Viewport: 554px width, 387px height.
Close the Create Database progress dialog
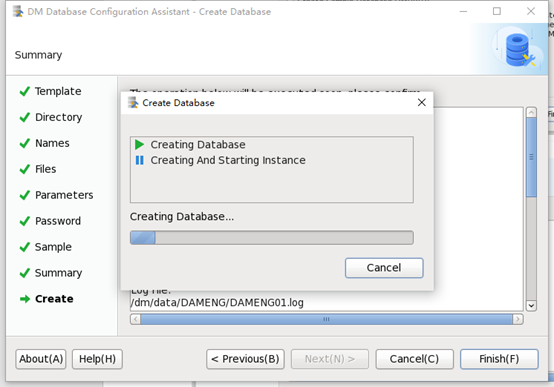tap(422, 102)
